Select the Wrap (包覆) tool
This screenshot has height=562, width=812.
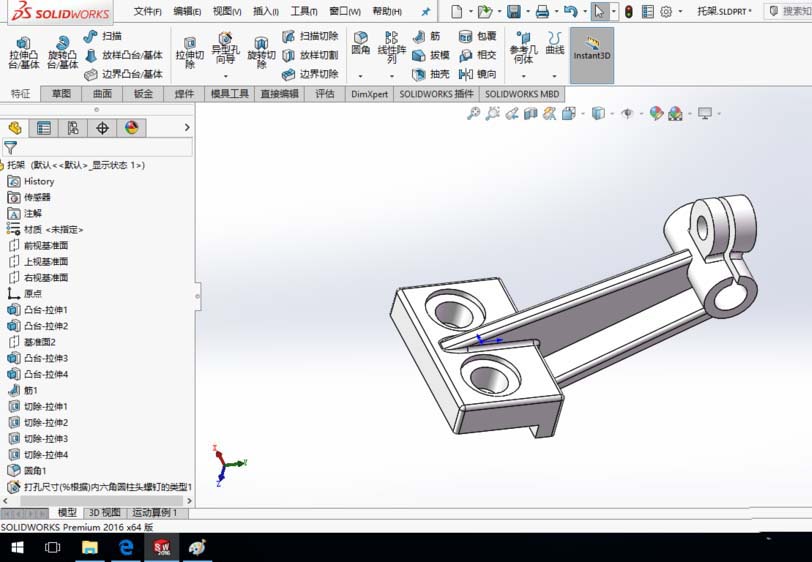477,36
